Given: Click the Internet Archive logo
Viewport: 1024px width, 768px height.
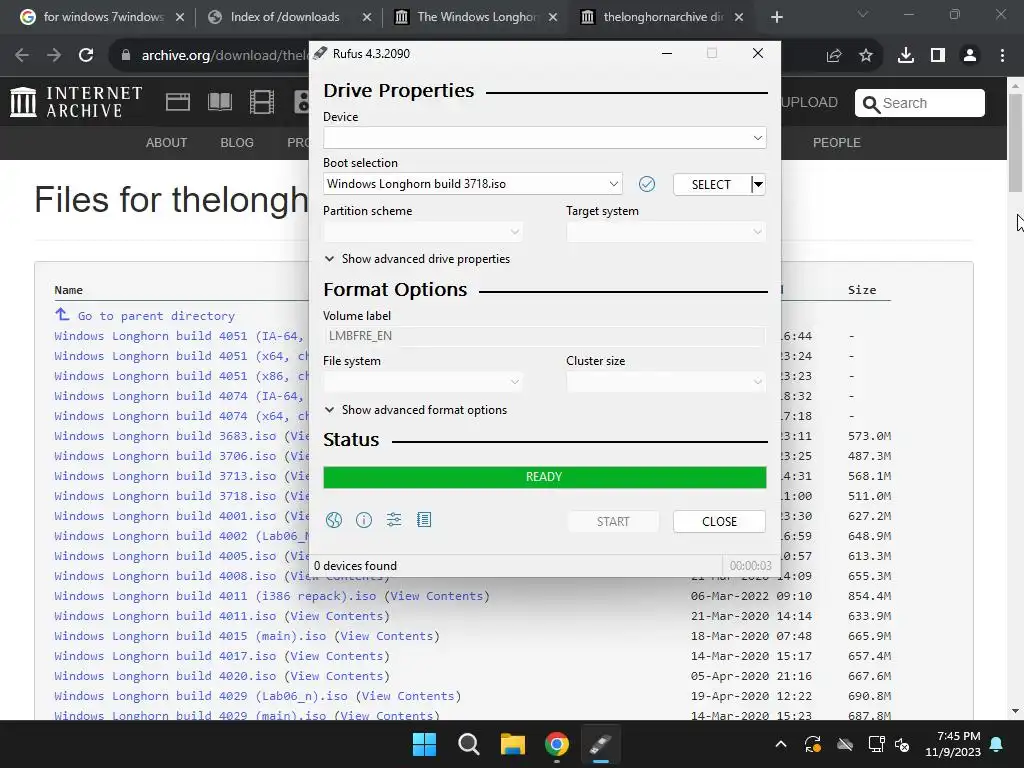Looking at the screenshot, I should pos(76,103).
